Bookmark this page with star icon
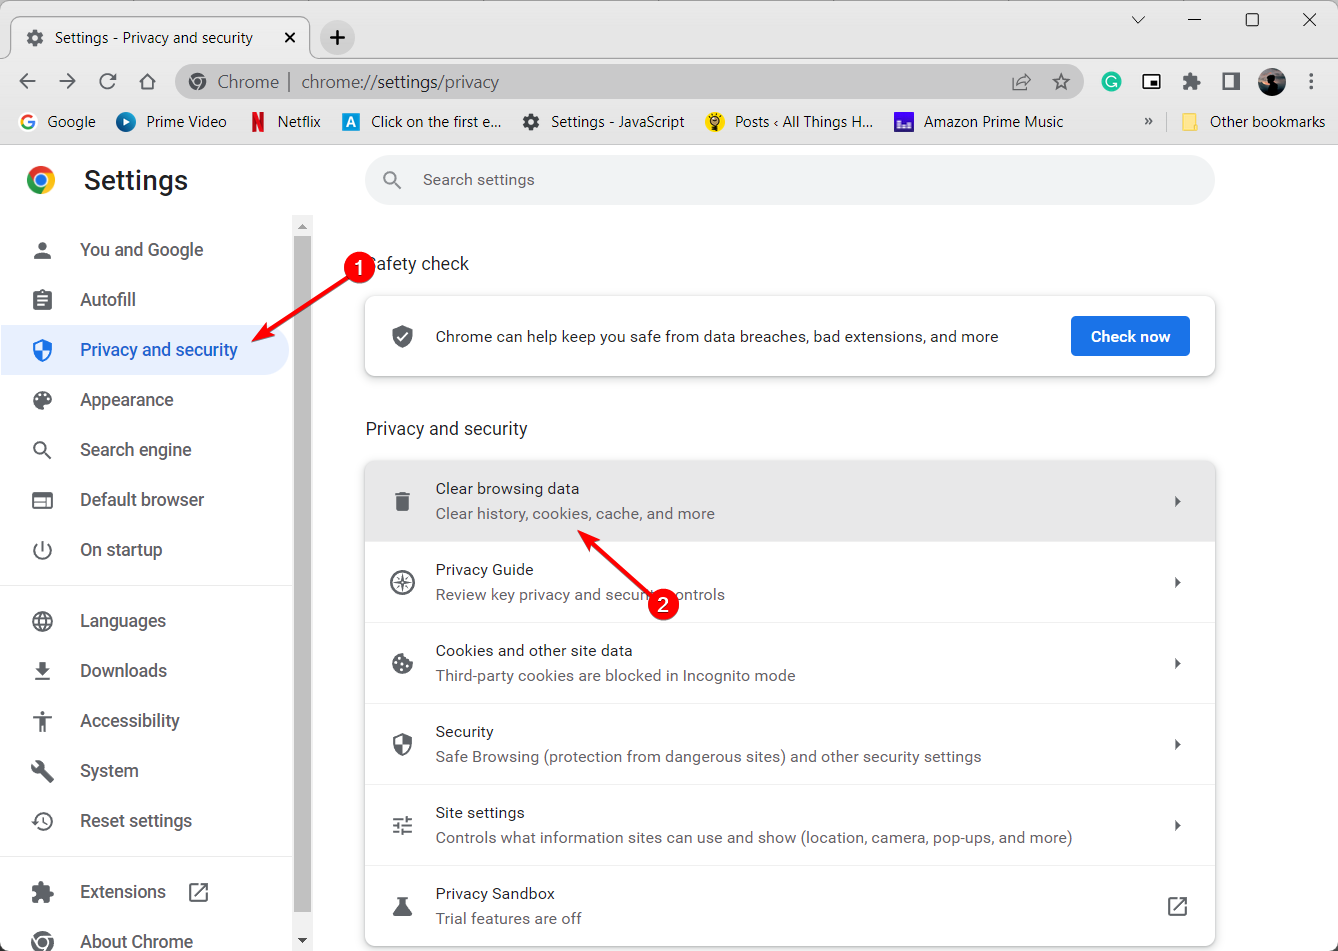Image resolution: width=1338 pixels, height=951 pixels. [1061, 82]
